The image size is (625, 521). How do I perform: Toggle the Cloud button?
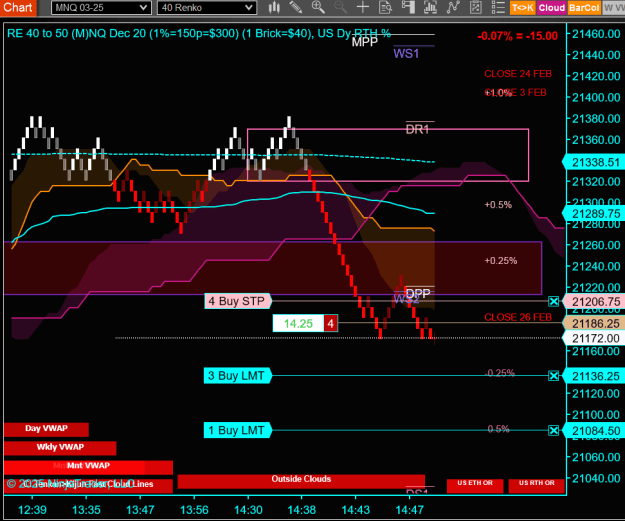[552, 8]
